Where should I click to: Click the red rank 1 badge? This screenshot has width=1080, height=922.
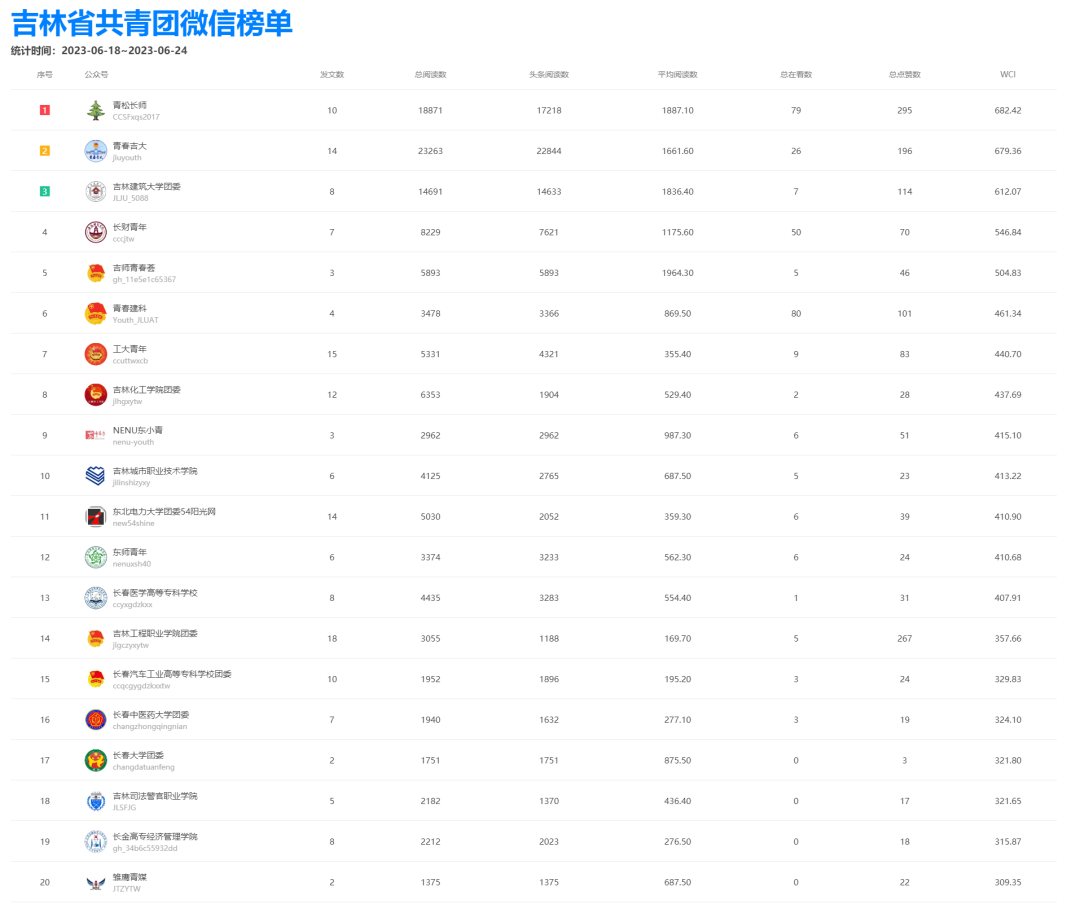coord(45,110)
